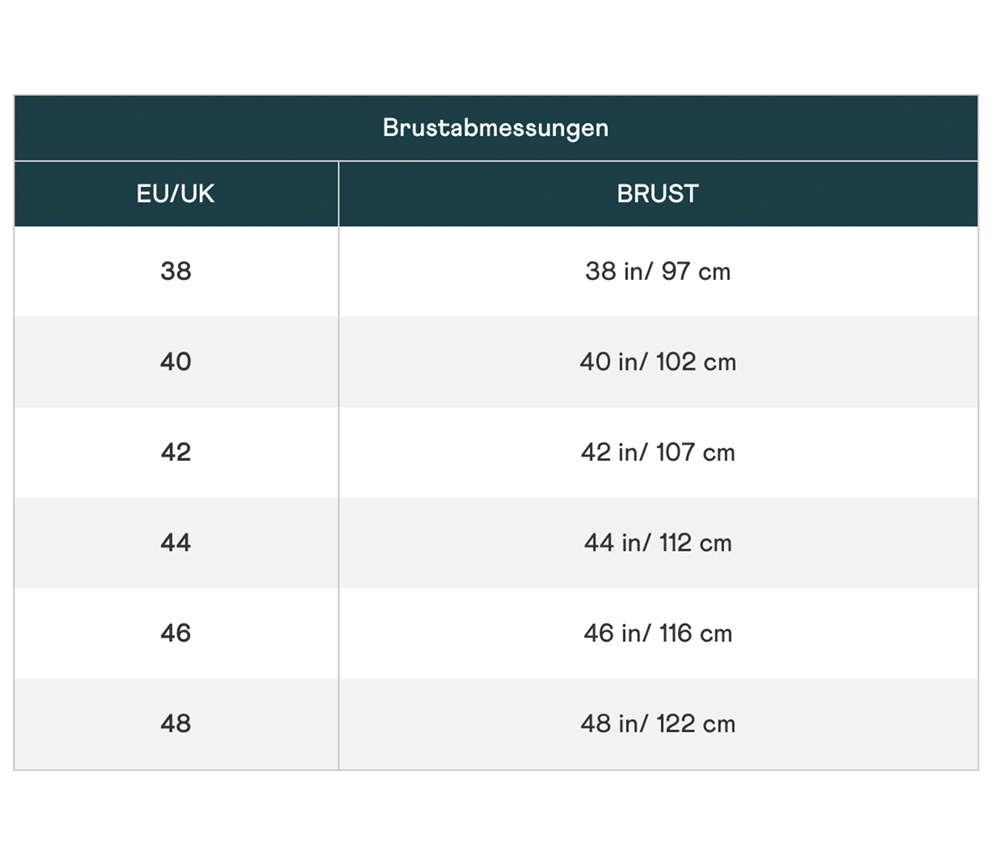Choose the '44 in/ 112 cm' measurement
Viewport: 1000px width, 866px height.
[657, 543]
